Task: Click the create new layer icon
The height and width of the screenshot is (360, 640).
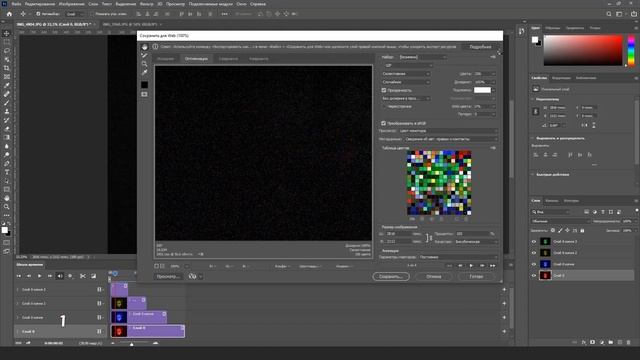Action: [620, 342]
